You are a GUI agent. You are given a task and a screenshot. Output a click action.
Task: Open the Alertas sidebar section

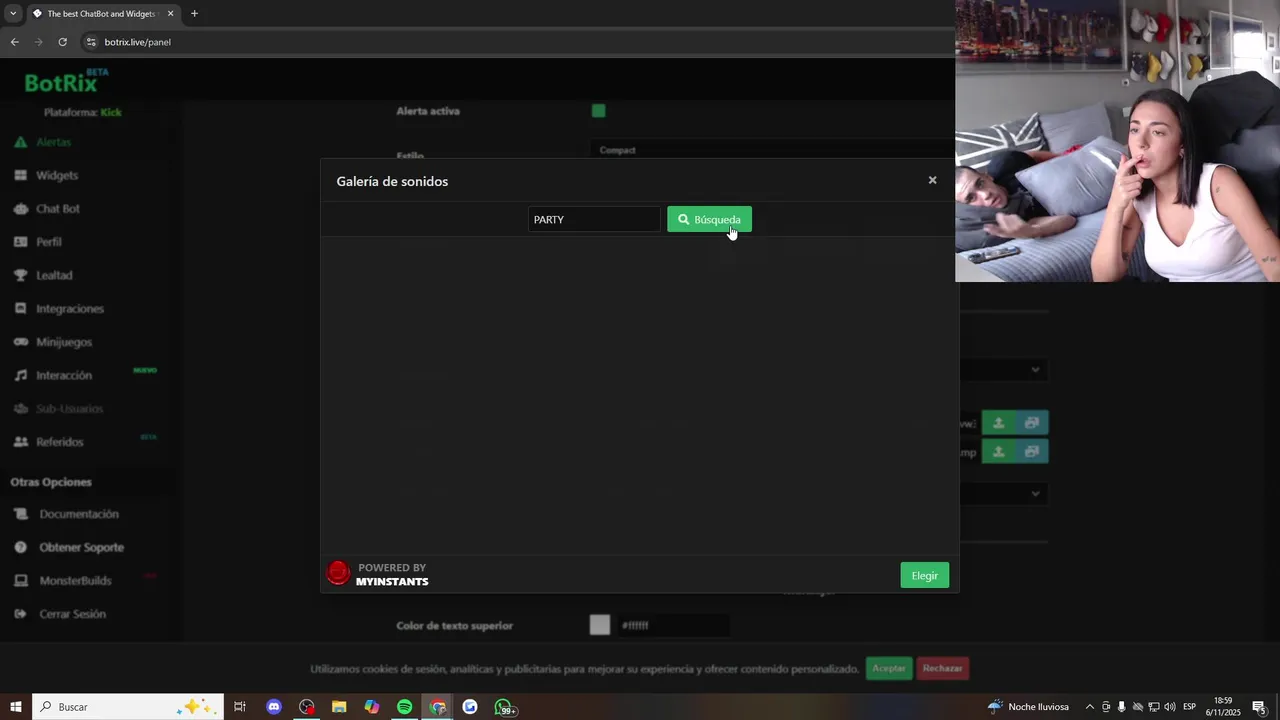[x=54, y=142]
